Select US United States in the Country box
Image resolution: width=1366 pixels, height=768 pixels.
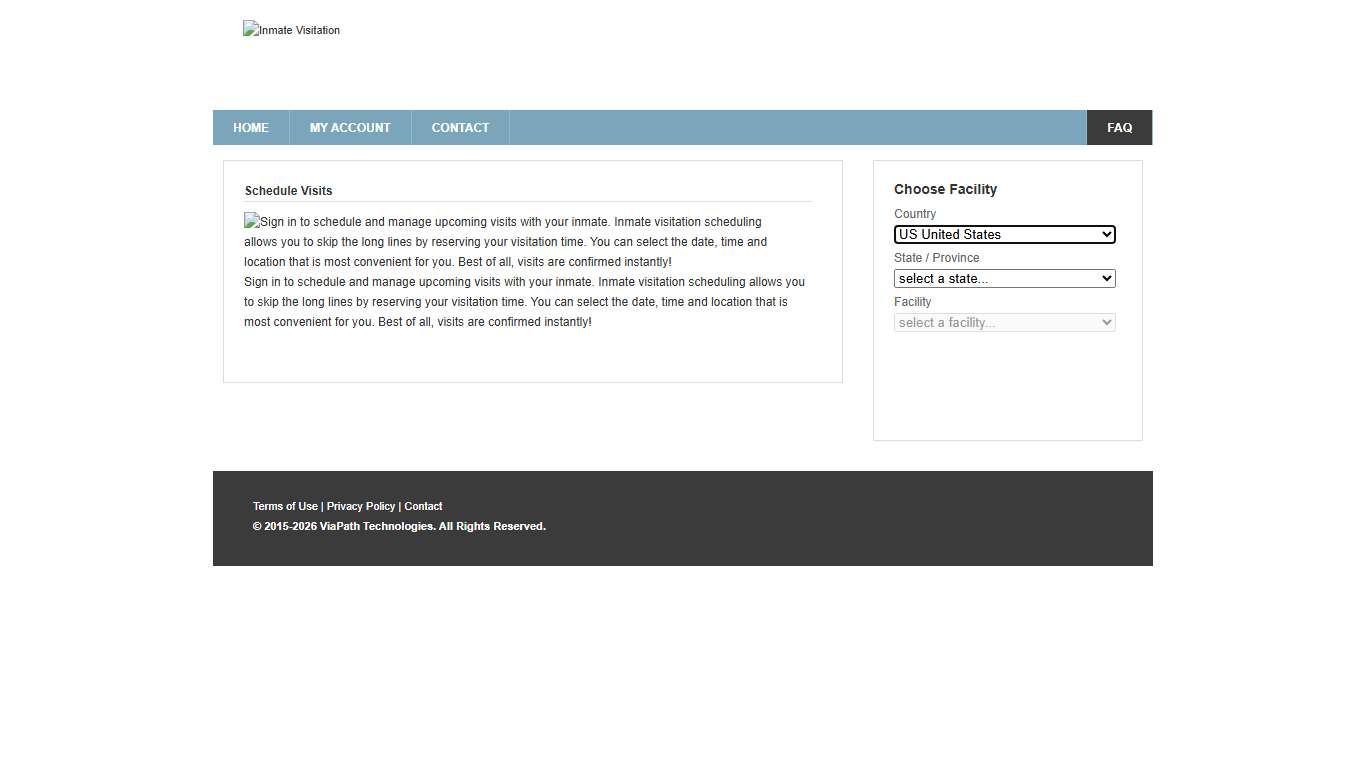click(x=1004, y=234)
